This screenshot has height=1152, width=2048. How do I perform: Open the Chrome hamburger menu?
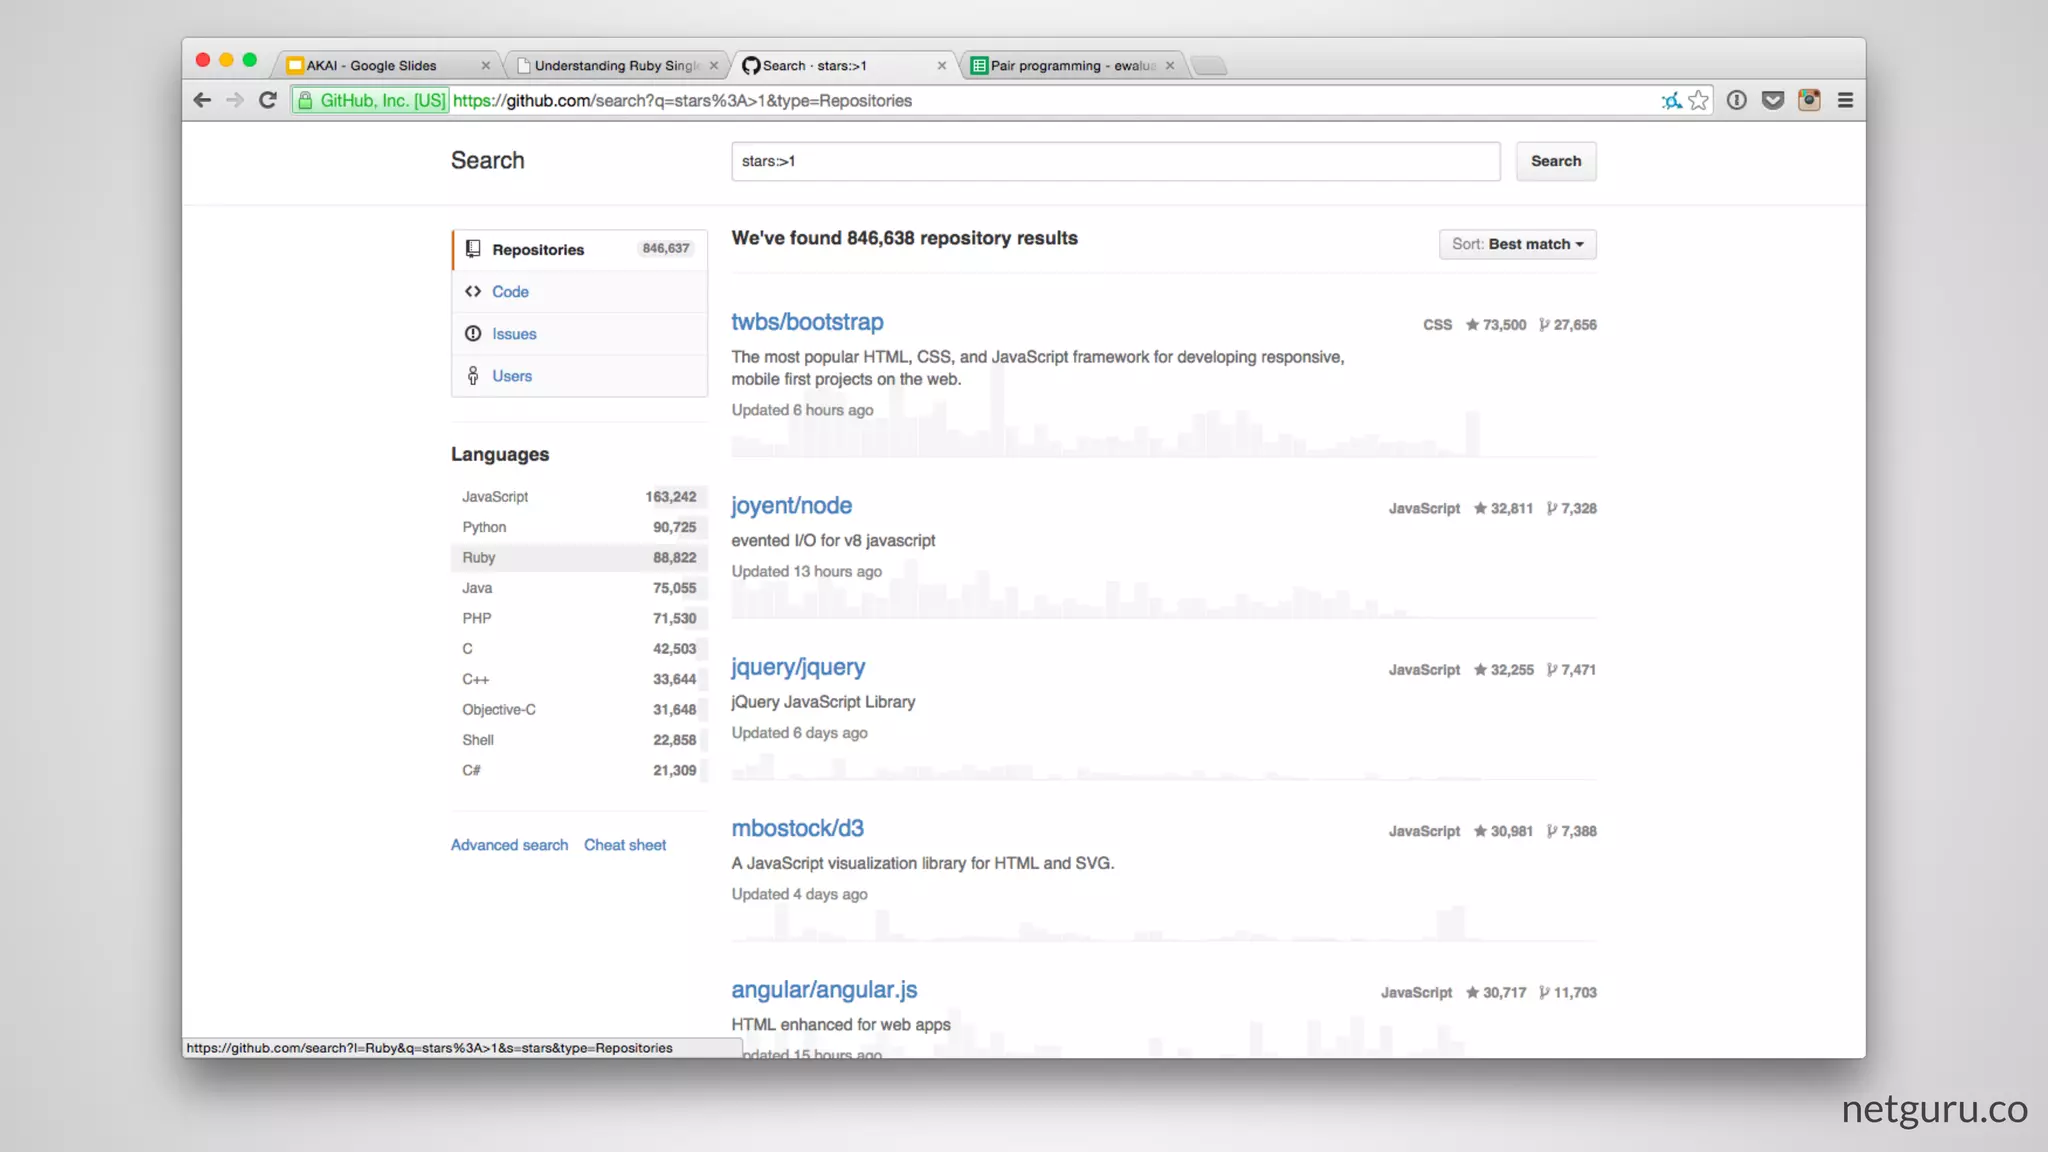pyautogui.click(x=1845, y=100)
